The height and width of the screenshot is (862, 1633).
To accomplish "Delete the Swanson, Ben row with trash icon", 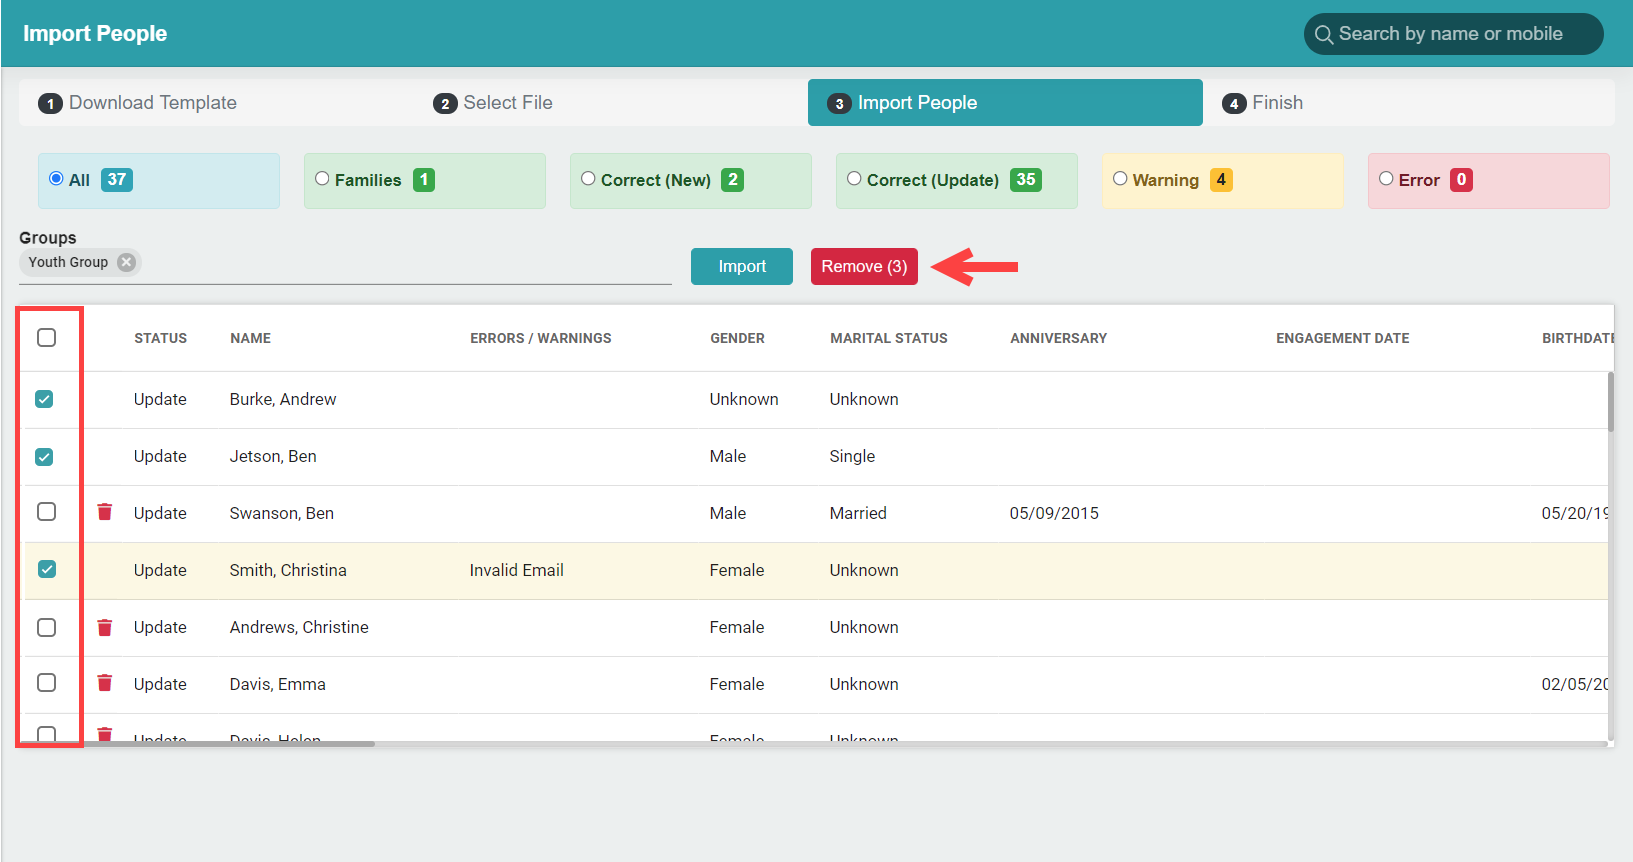I will 105,512.
